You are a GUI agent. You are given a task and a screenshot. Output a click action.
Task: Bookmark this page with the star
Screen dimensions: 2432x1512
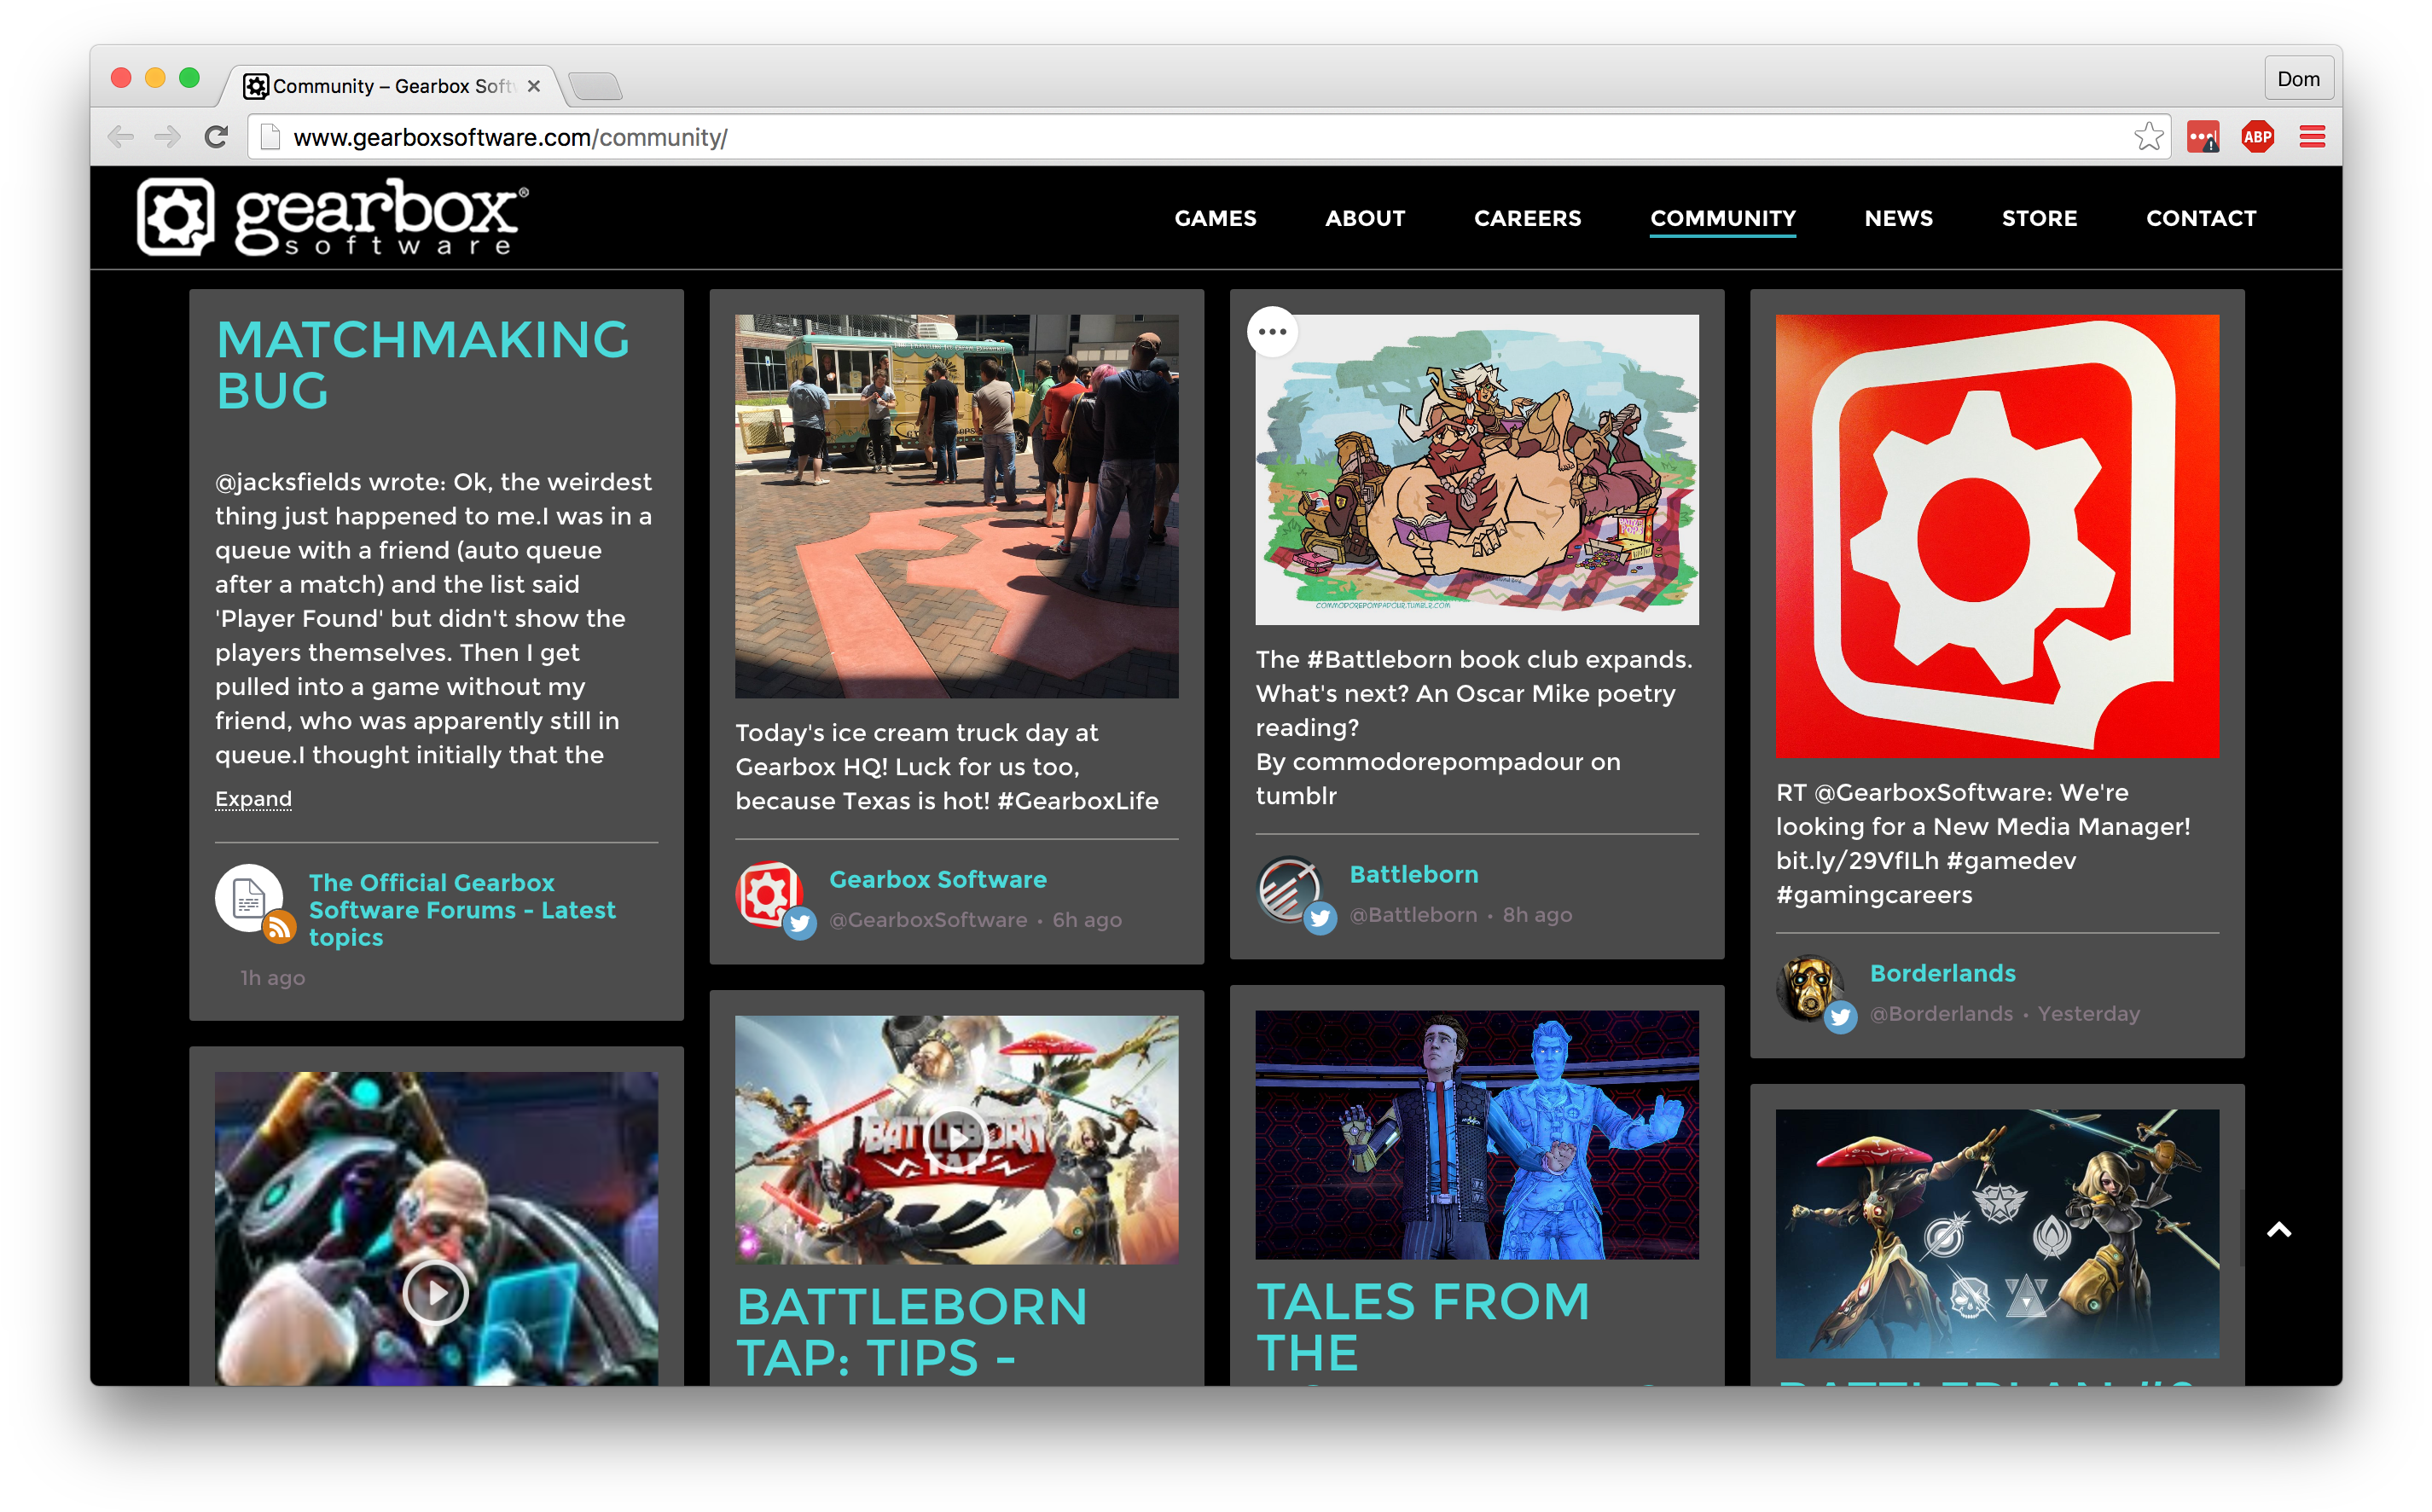pyautogui.click(x=2148, y=137)
